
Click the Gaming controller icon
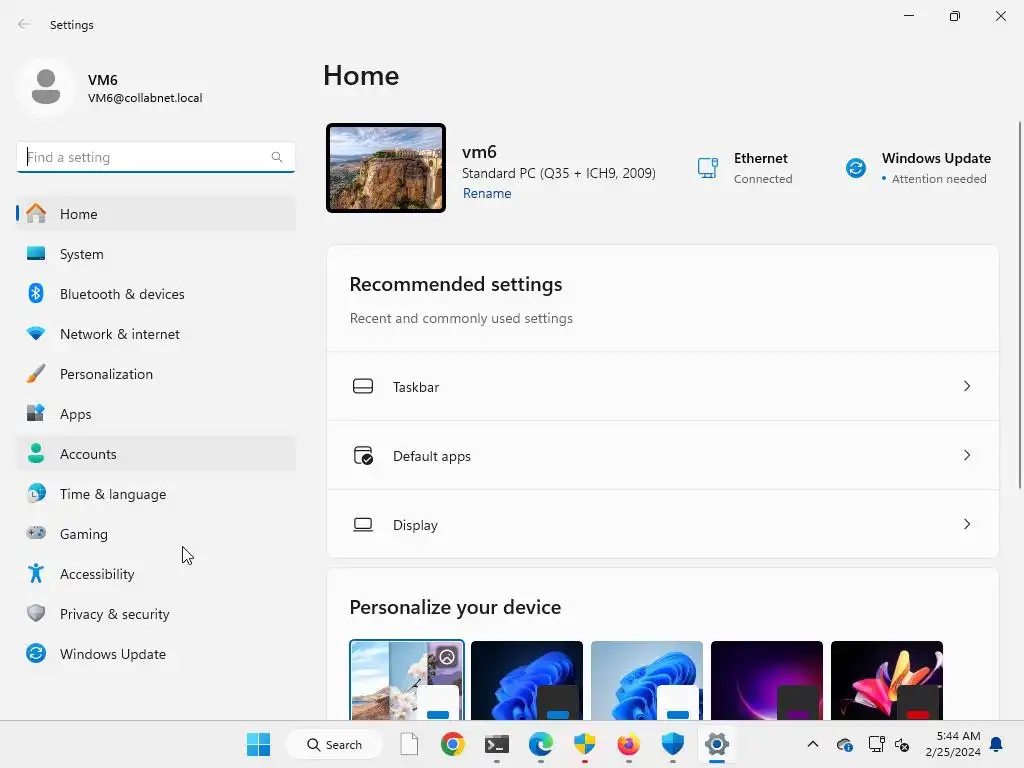click(36, 533)
